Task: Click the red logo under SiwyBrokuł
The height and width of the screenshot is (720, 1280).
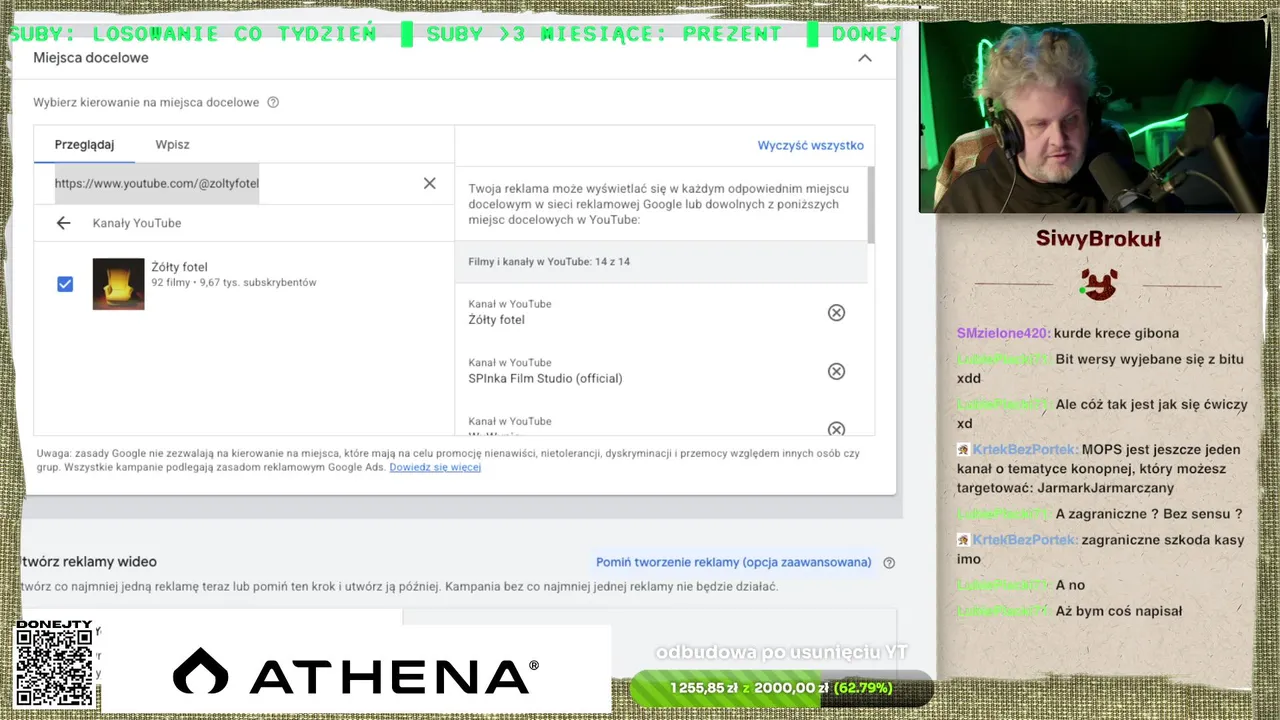Action: pyautogui.click(x=1099, y=284)
